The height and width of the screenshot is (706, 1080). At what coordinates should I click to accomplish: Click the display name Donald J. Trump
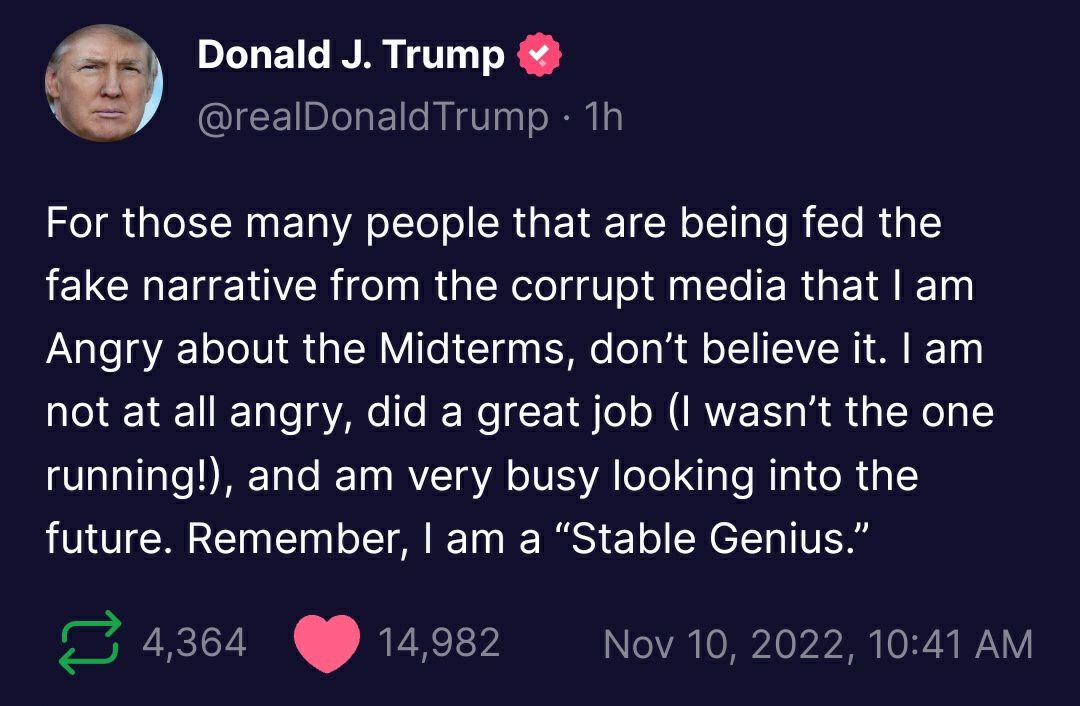tap(350, 56)
